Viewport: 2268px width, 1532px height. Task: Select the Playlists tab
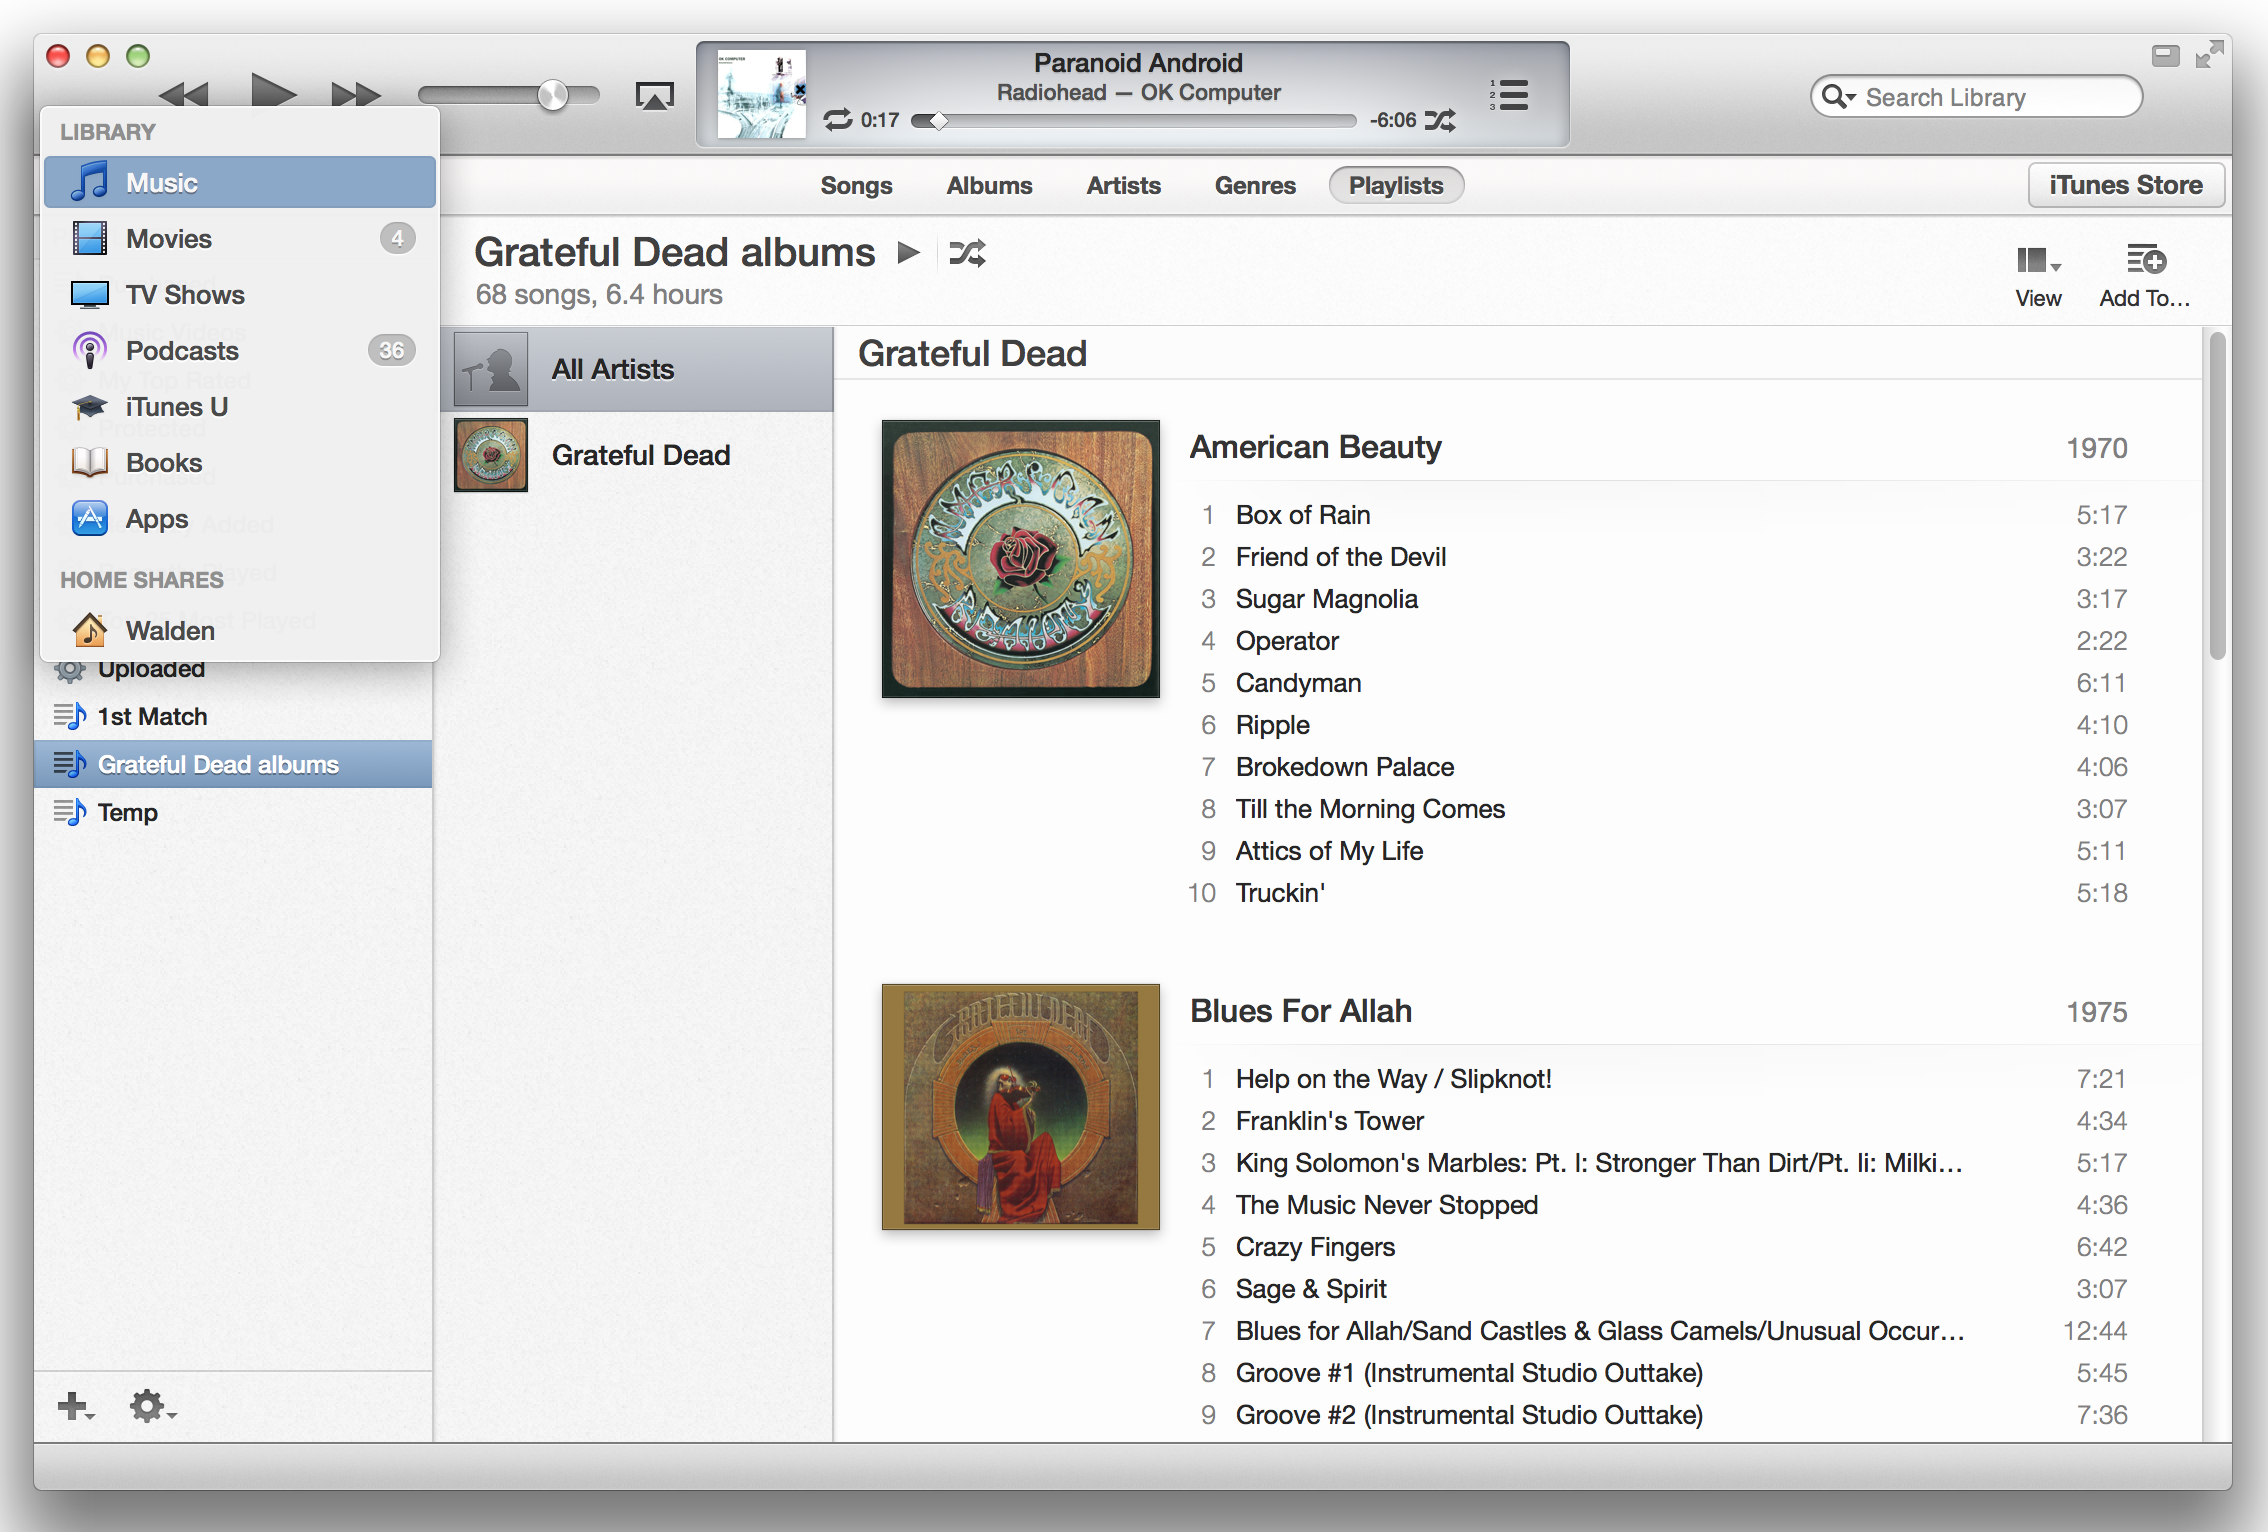1393,185
